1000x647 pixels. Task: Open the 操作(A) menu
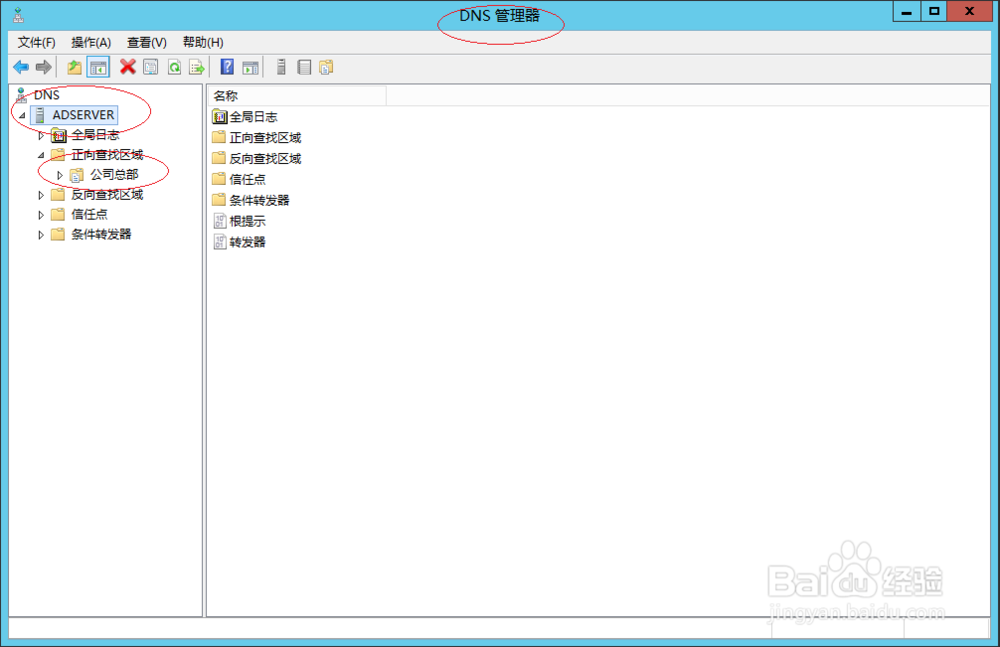coord(91,42)
